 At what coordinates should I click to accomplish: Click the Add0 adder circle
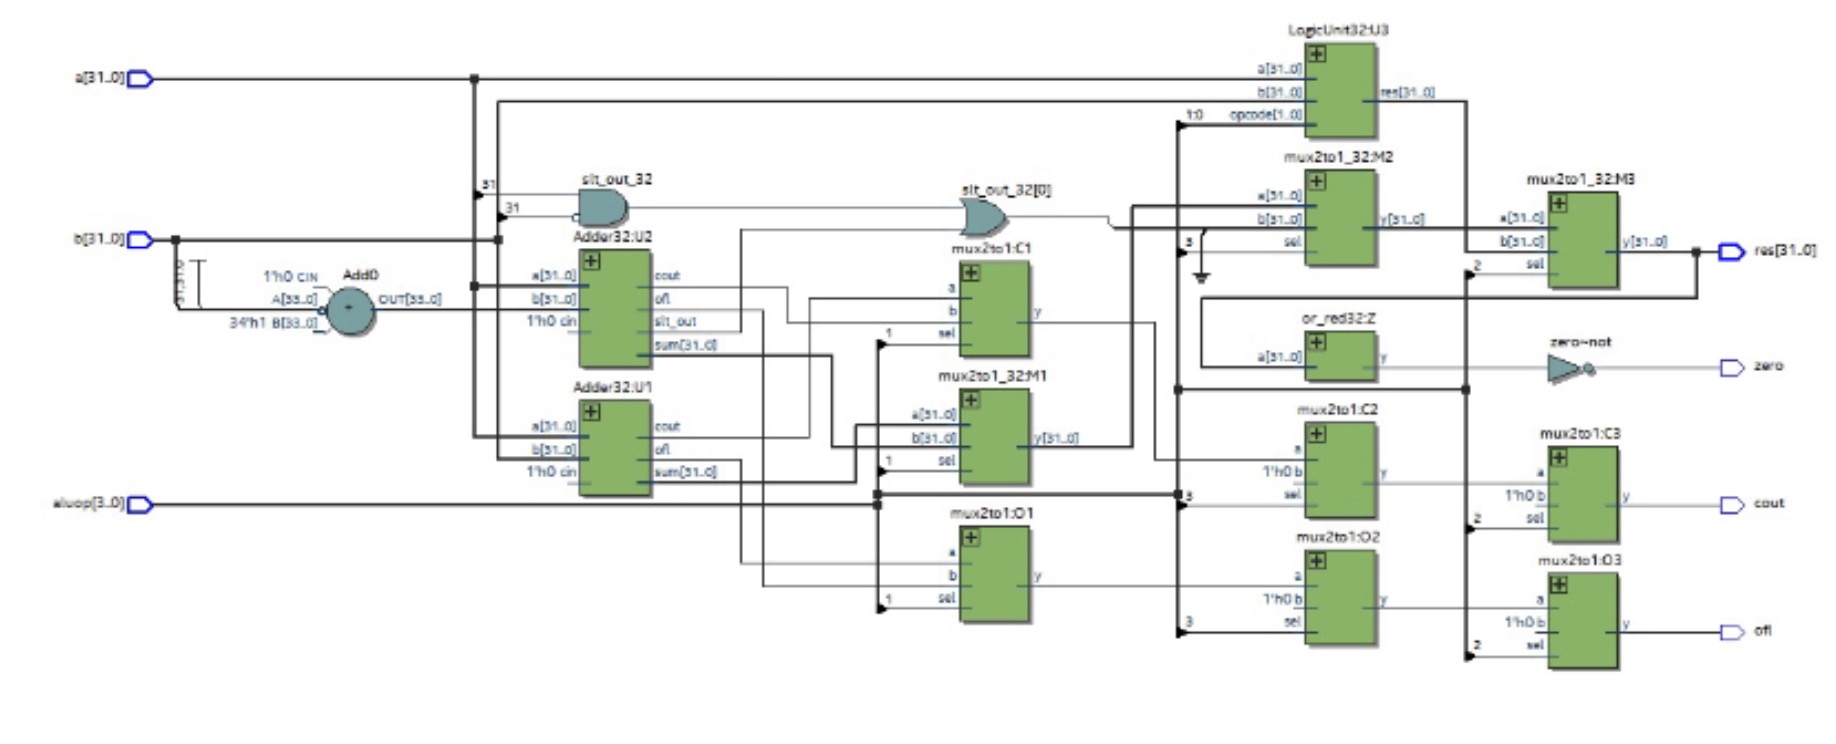coord(350,310)
